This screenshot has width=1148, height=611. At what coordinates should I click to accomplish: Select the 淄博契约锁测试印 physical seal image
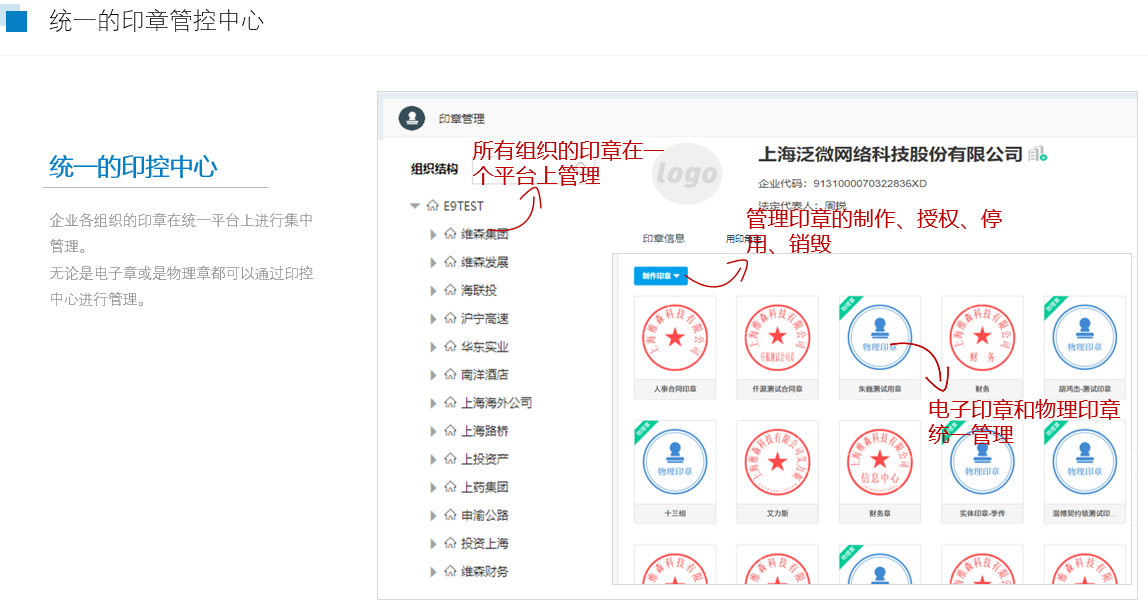[x=1084, y=462]
